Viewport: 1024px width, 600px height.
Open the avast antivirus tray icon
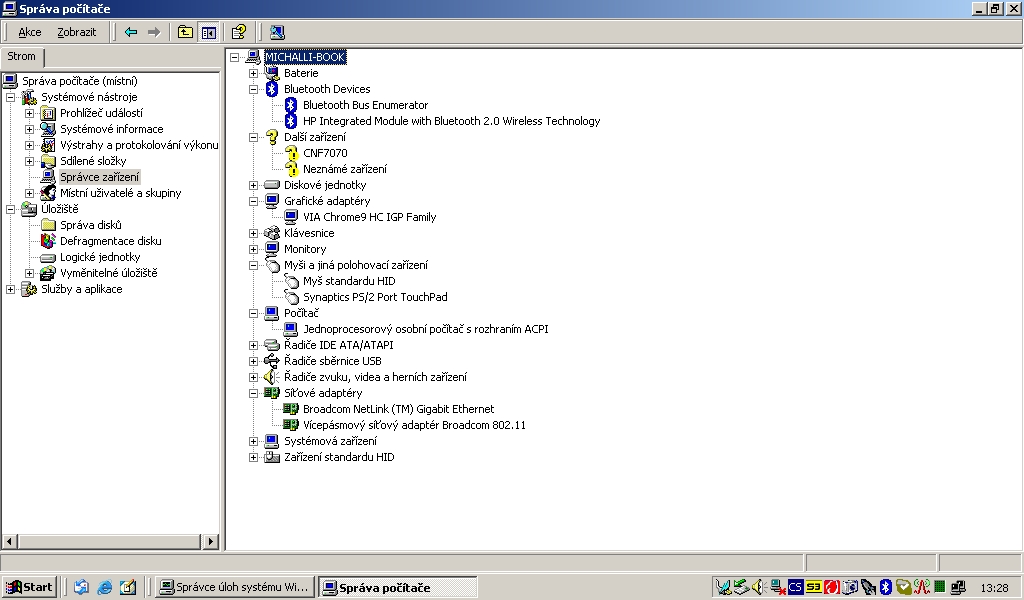point(831,587)
